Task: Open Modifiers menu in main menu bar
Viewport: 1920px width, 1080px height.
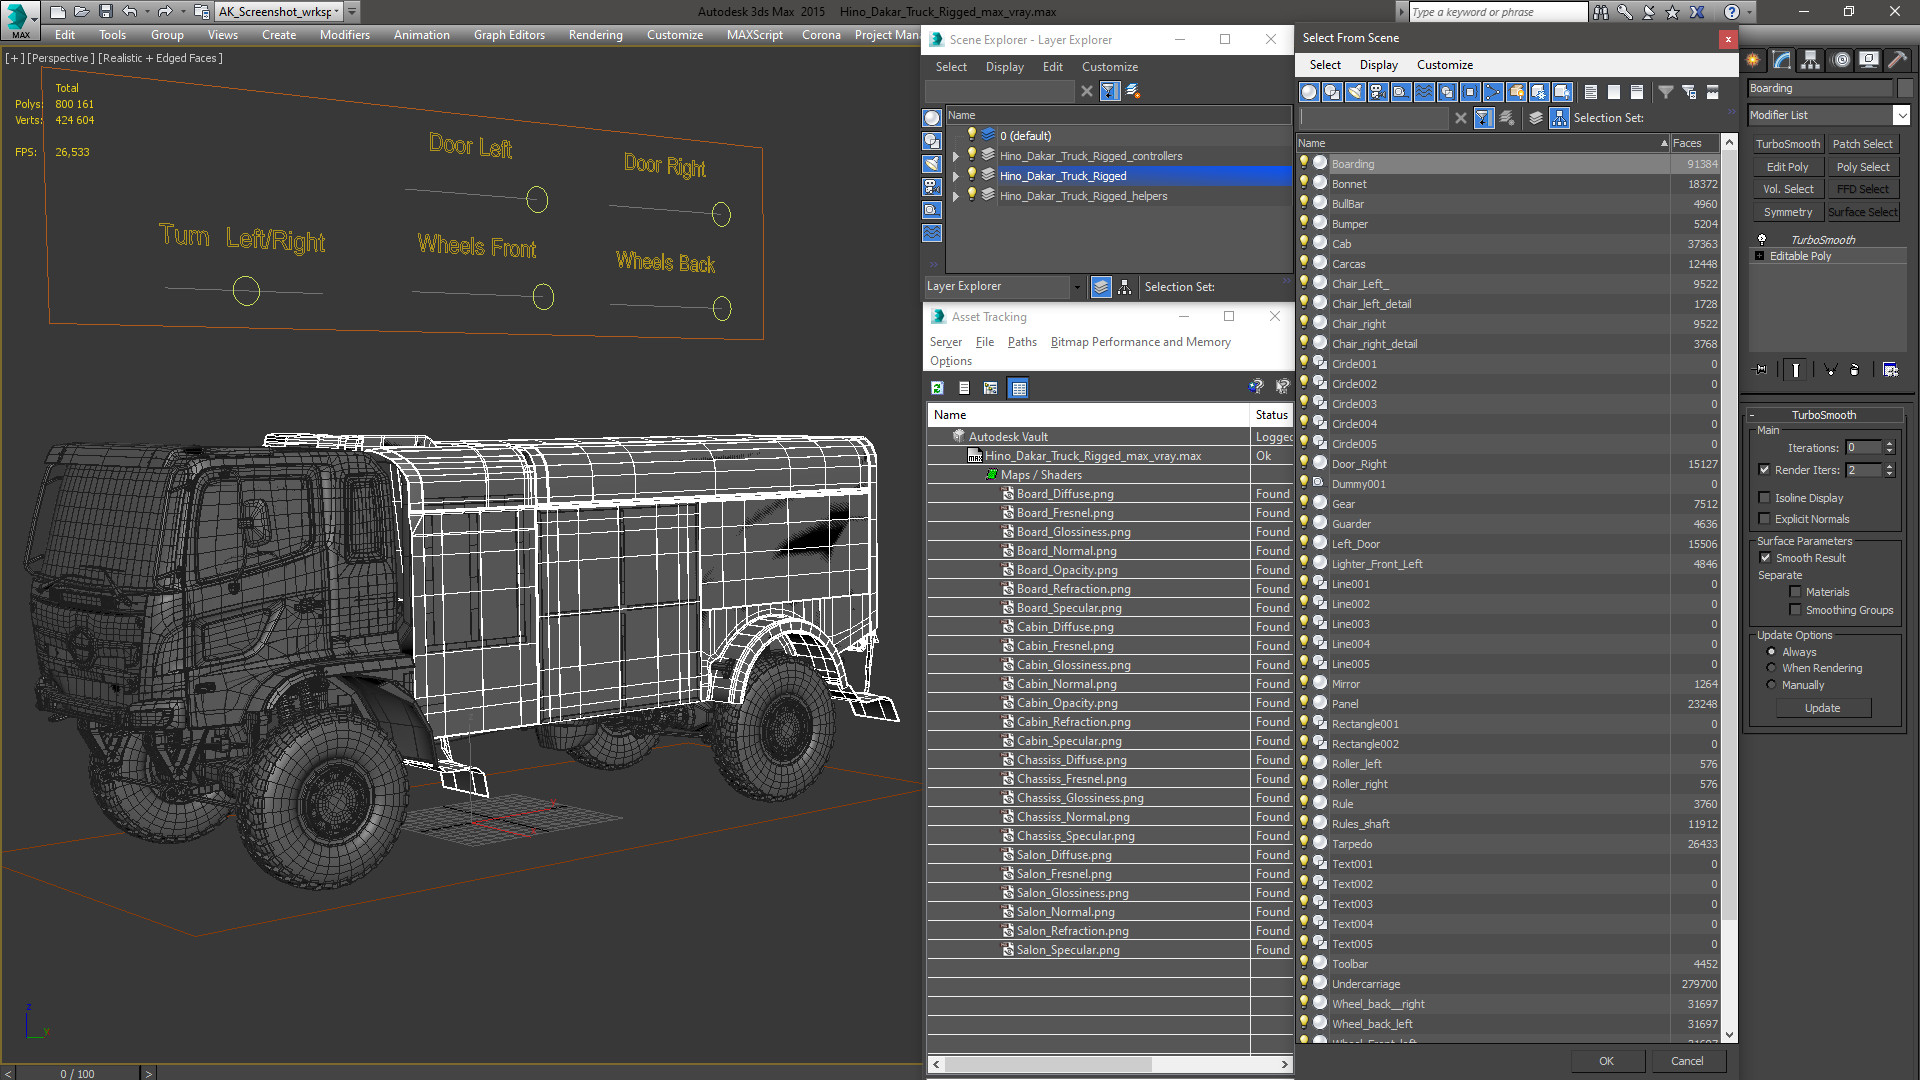Action: click(344, 35)
